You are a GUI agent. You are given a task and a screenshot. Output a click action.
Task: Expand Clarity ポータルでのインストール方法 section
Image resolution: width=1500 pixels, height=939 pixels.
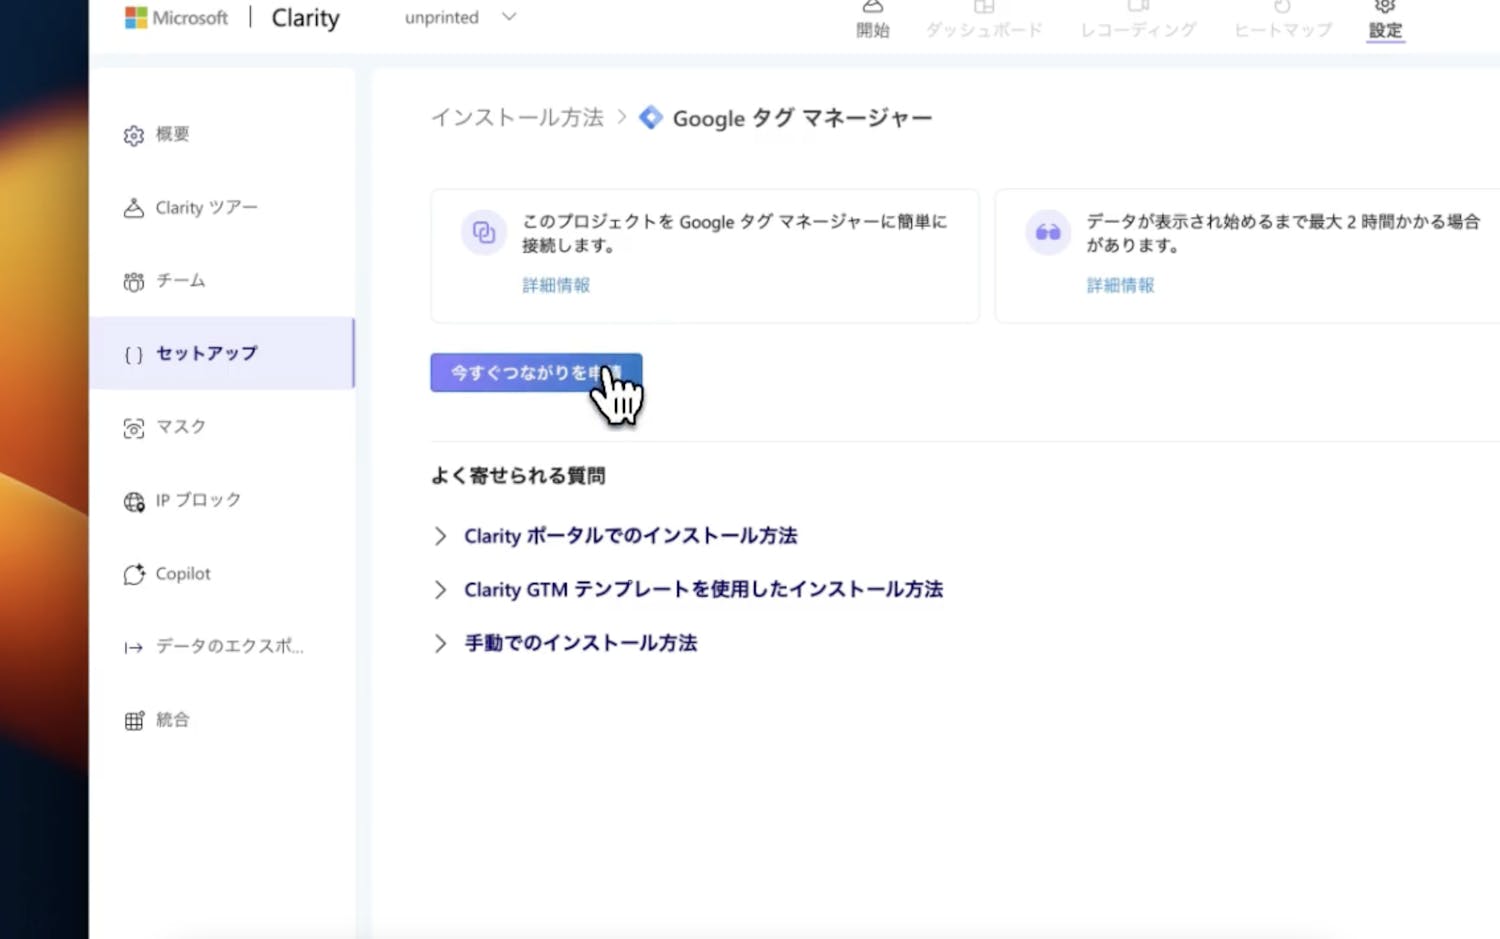click(440, 536)
